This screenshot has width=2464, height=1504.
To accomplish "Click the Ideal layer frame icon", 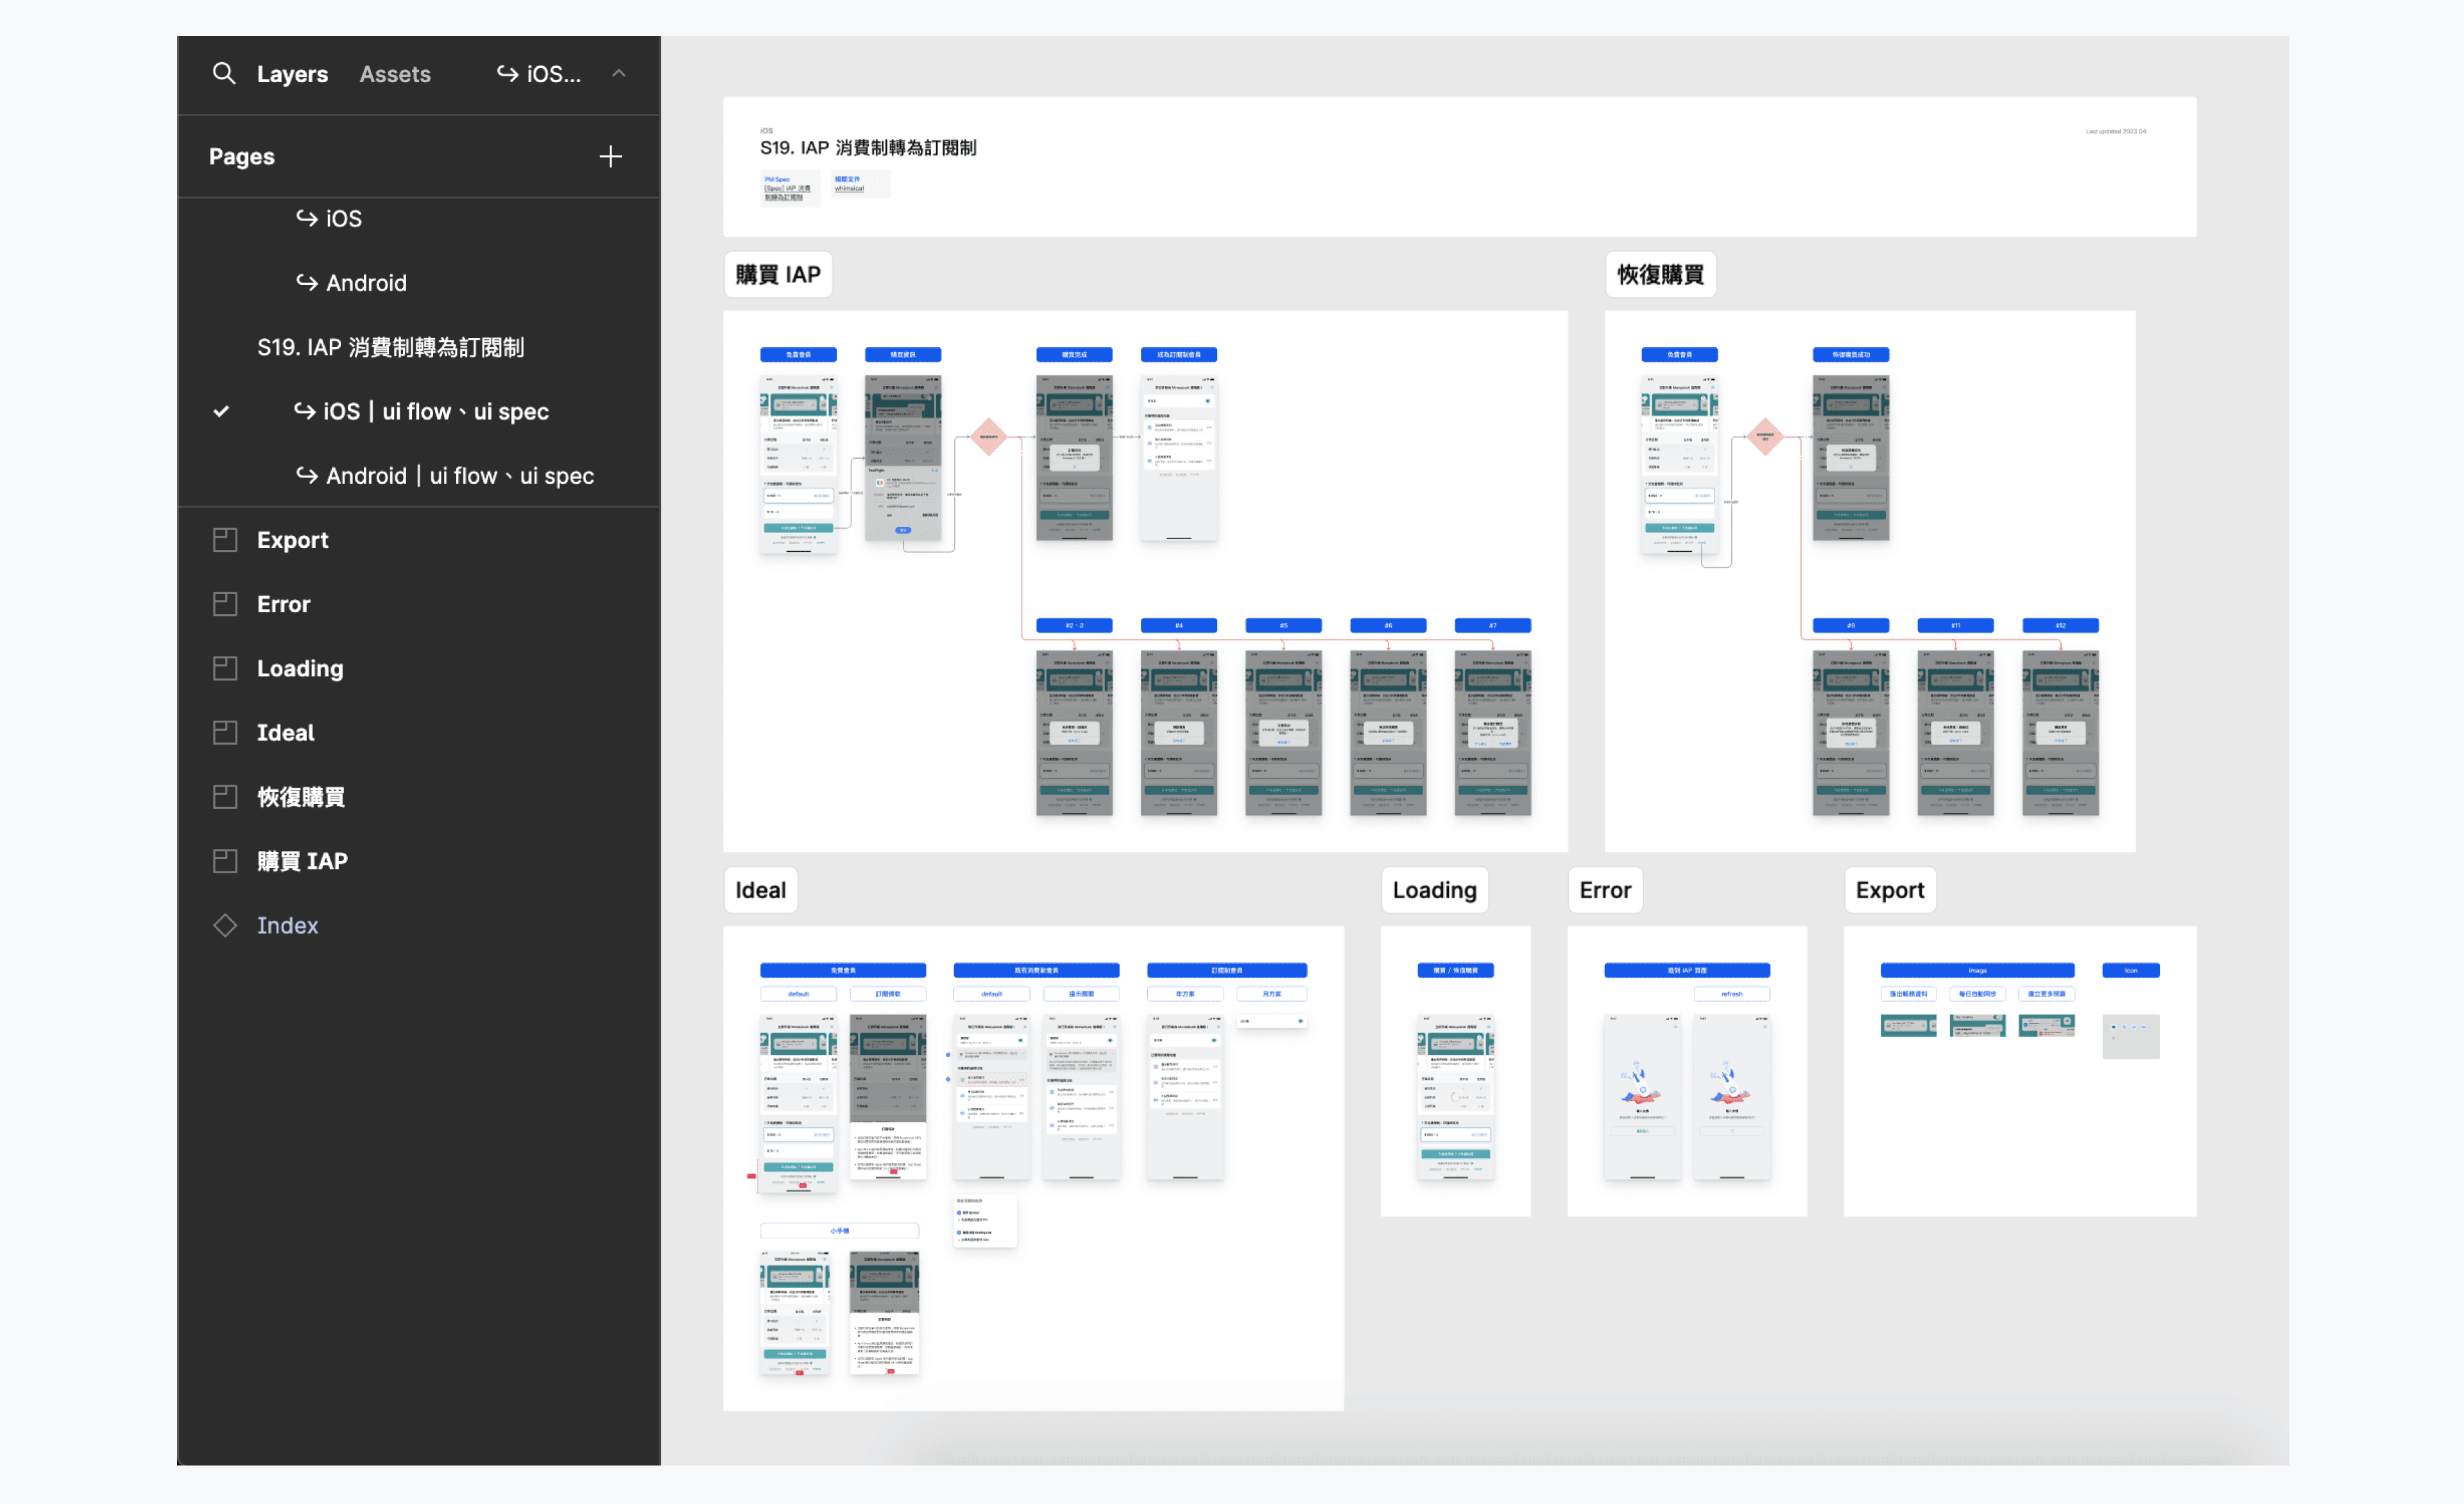I will click(225, 733).
